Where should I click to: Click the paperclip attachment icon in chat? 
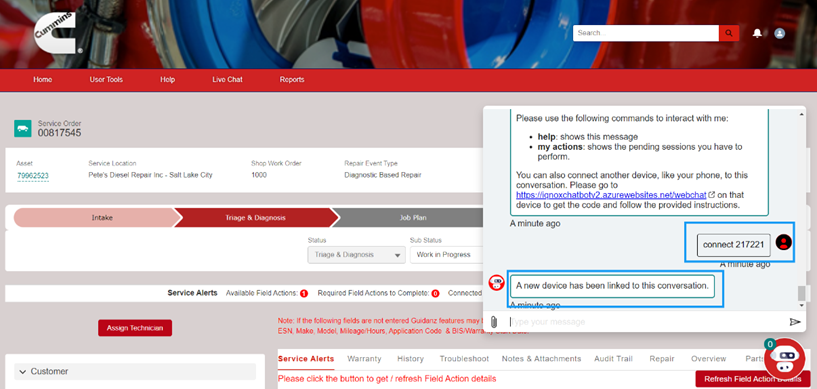[494, 322]
